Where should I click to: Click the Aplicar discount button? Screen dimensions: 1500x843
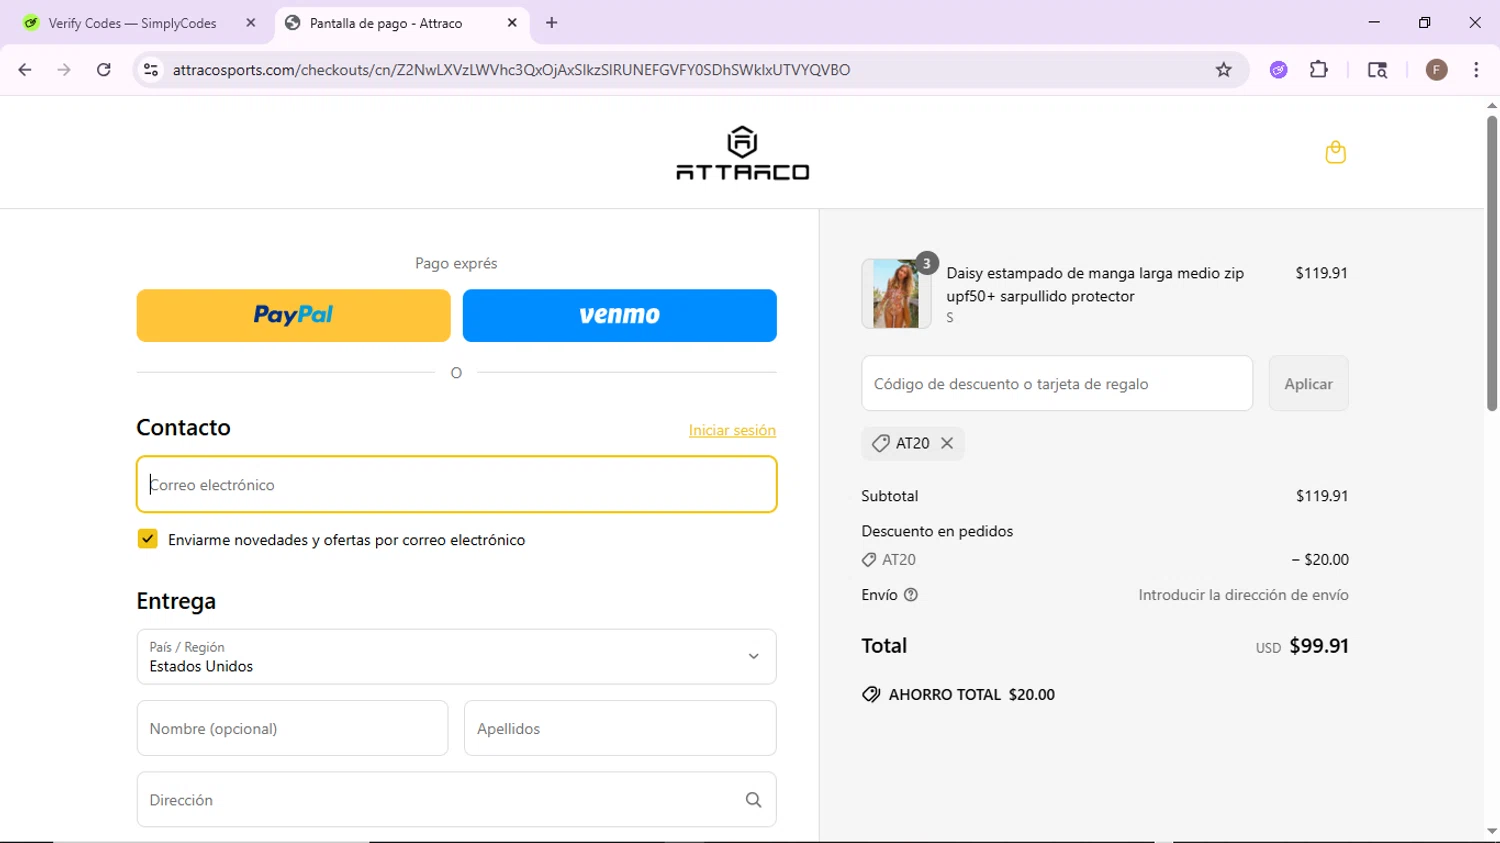pos(1308,384)
